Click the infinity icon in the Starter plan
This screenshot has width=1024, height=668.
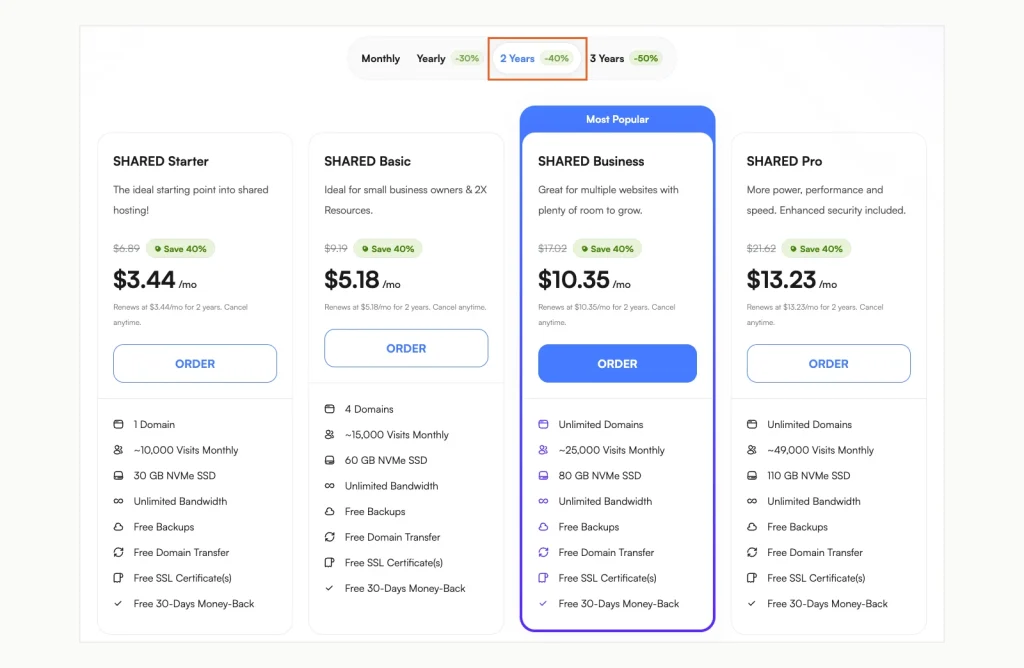(x=118, y=501)
